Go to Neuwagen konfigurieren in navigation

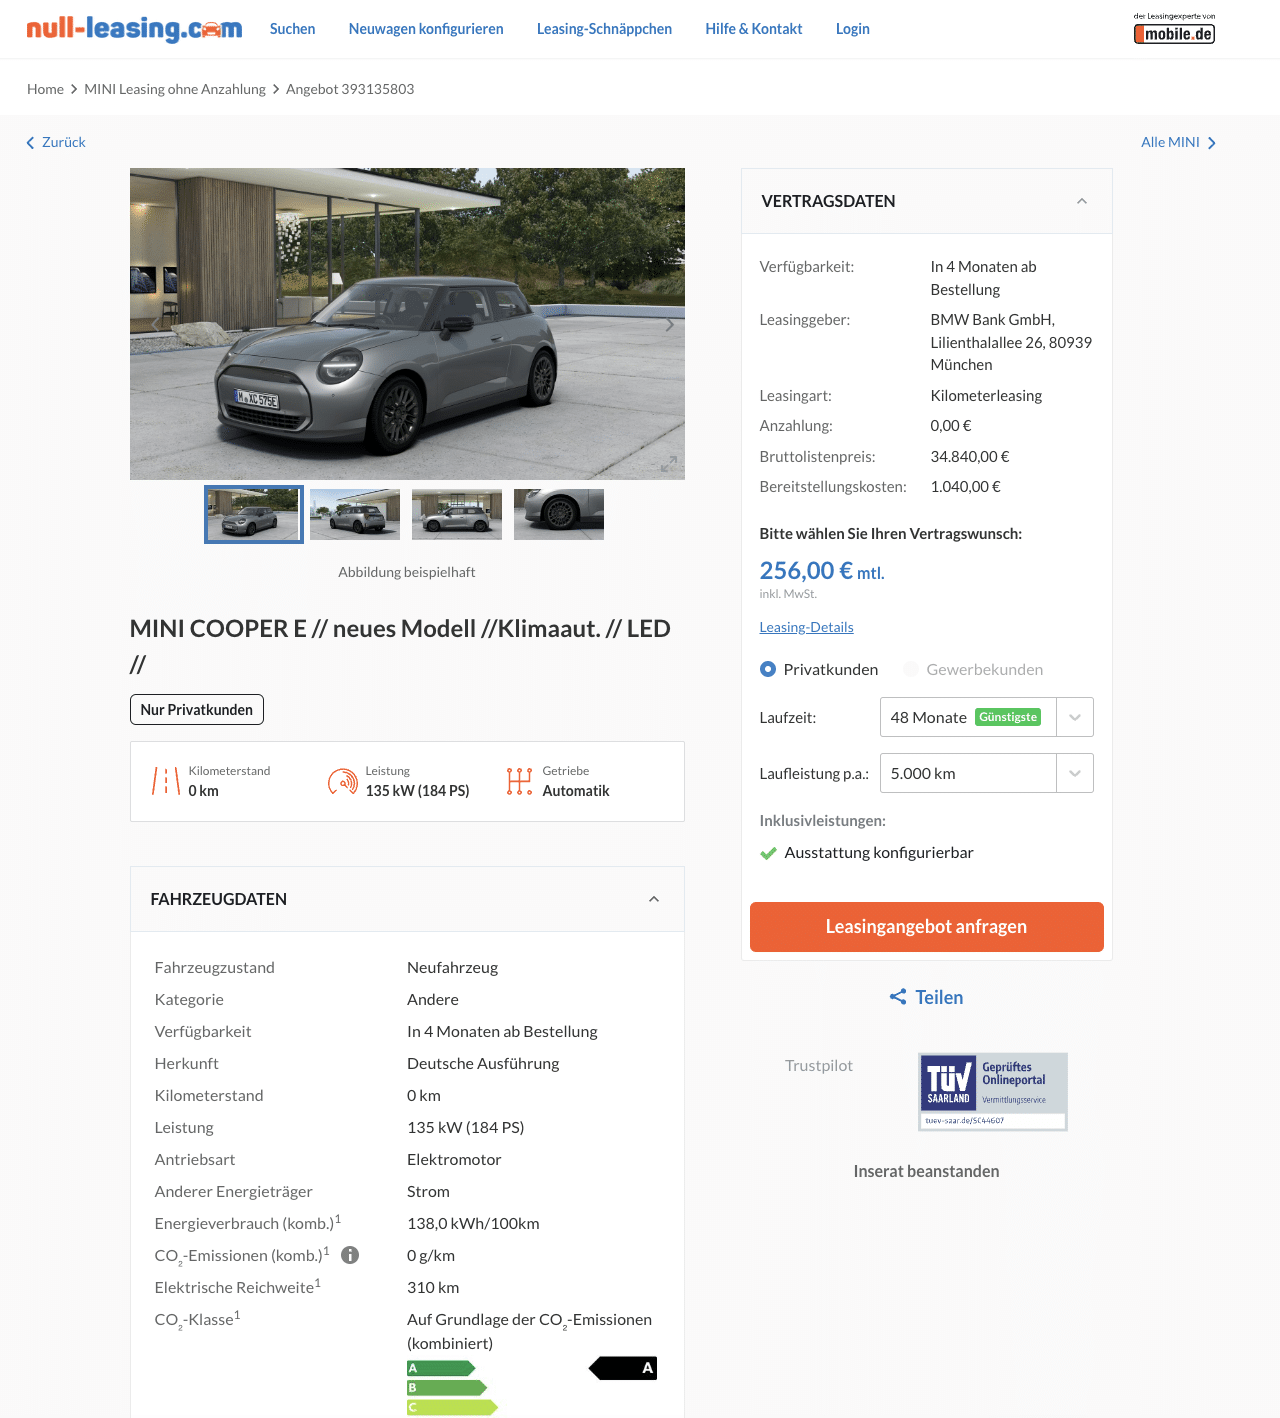[x=426, y=29]
